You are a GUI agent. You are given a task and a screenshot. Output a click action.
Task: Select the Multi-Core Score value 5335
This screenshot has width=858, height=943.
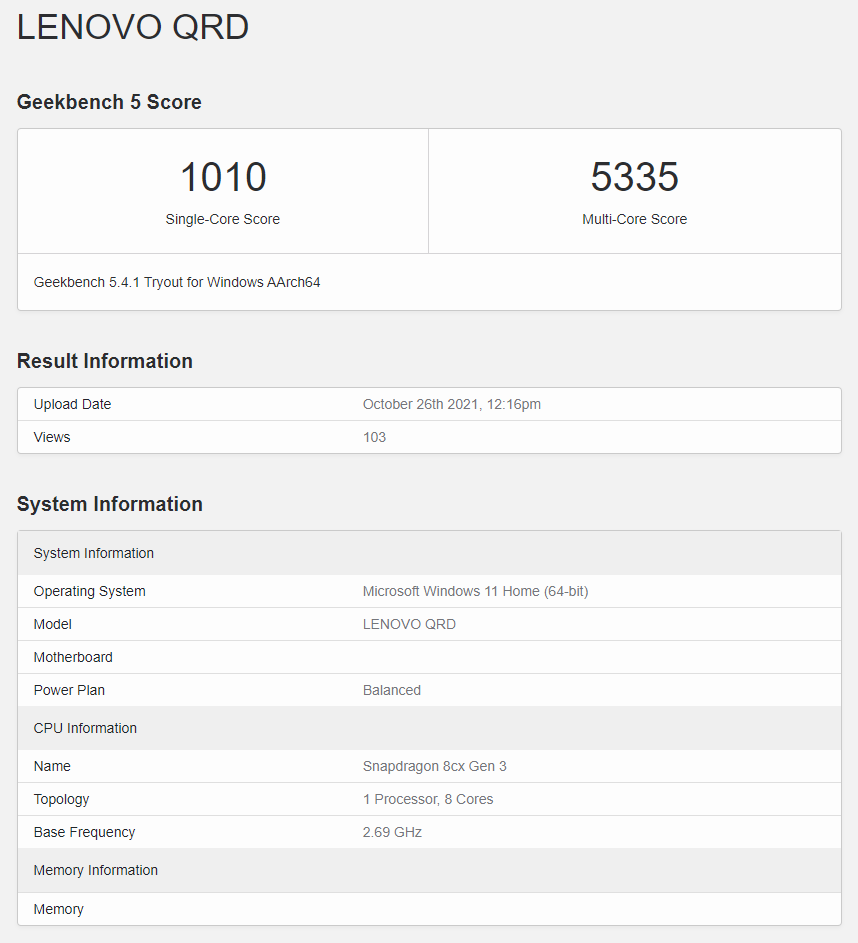click(634, 176)
